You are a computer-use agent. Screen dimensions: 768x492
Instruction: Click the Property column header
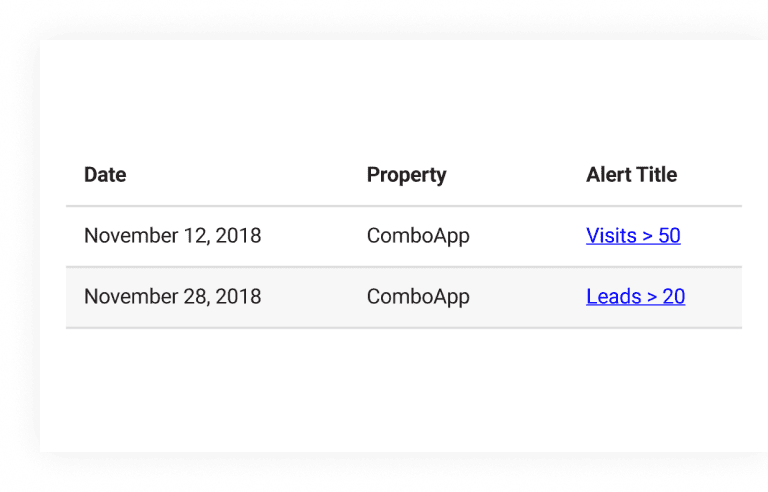(x=407, y=176)
